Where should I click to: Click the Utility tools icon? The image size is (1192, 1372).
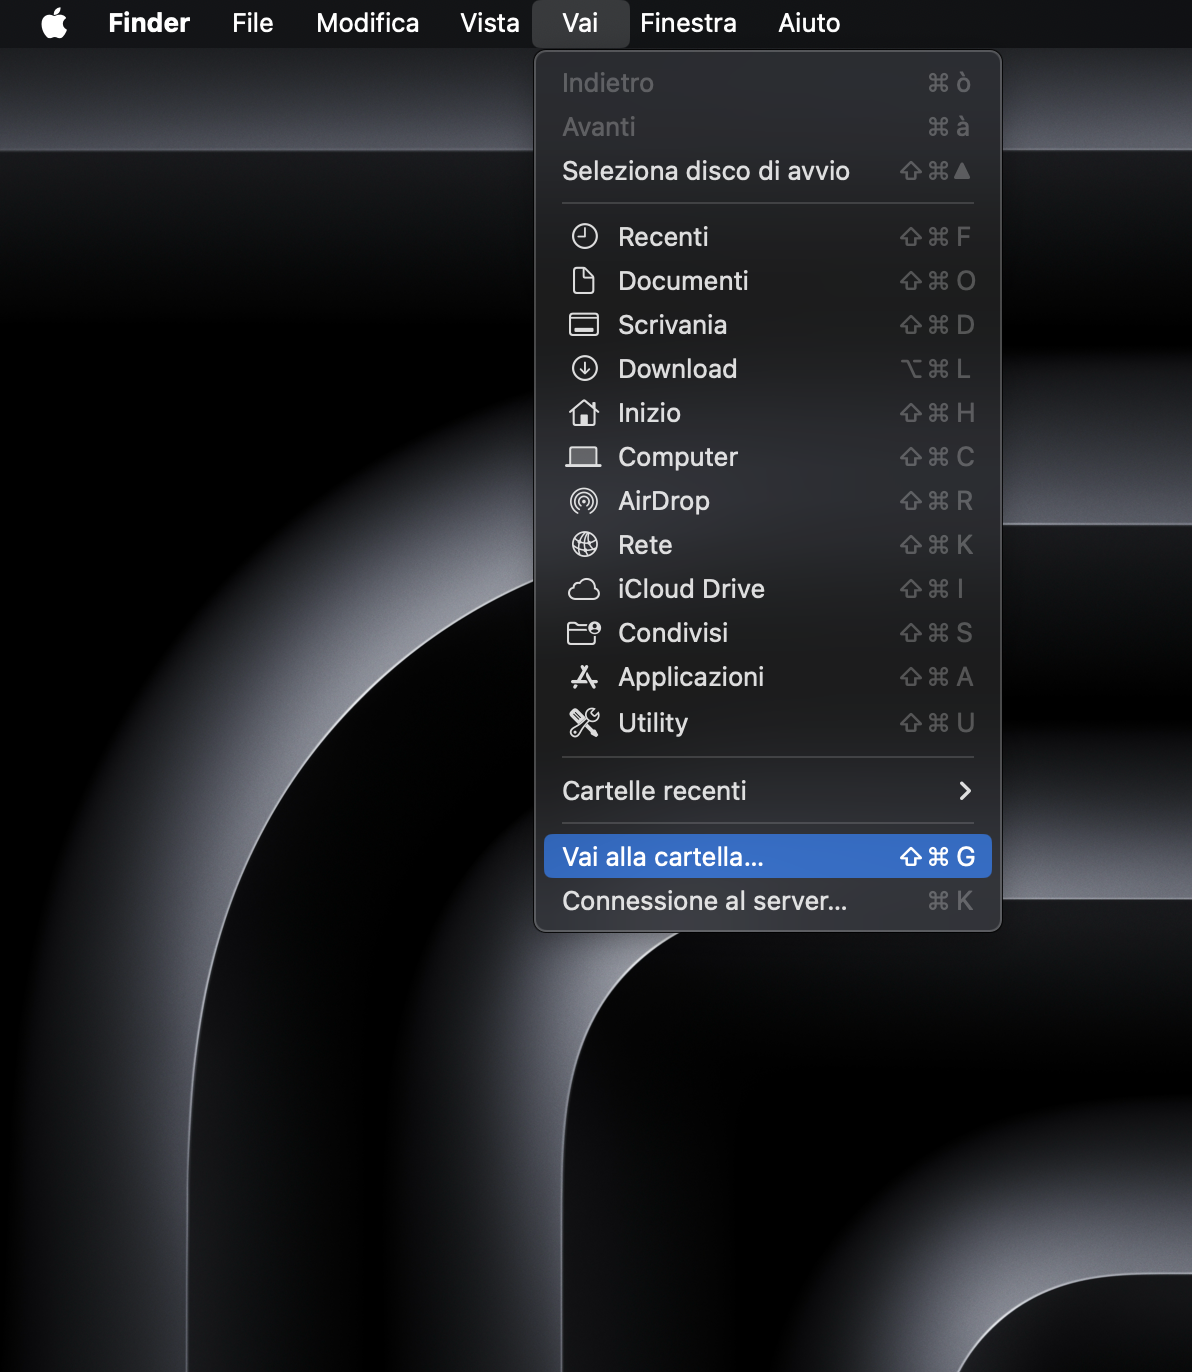coord(584,723)
